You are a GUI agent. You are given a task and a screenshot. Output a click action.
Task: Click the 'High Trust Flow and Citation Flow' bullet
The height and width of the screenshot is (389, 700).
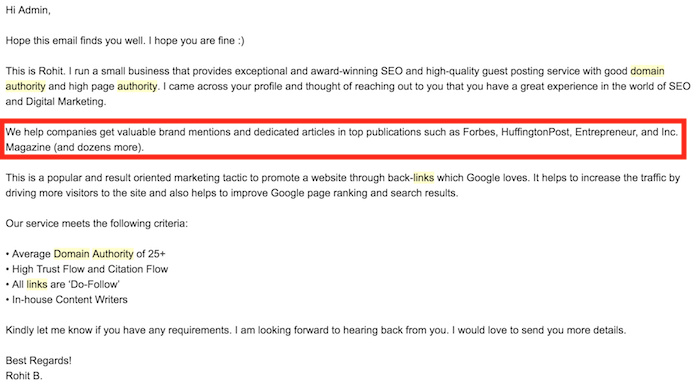pyautogui.click(x=87, y=269)
